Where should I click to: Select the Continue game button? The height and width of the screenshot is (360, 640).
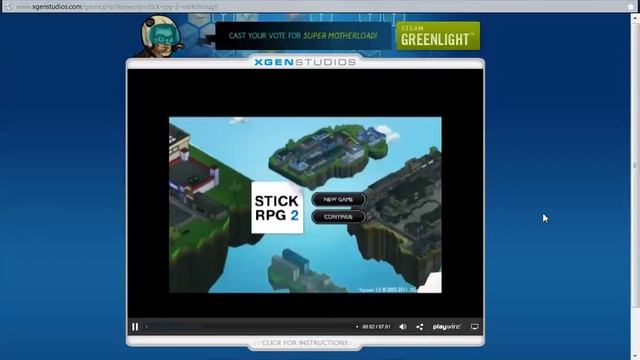pyautogui.click(x=338, y=217)
